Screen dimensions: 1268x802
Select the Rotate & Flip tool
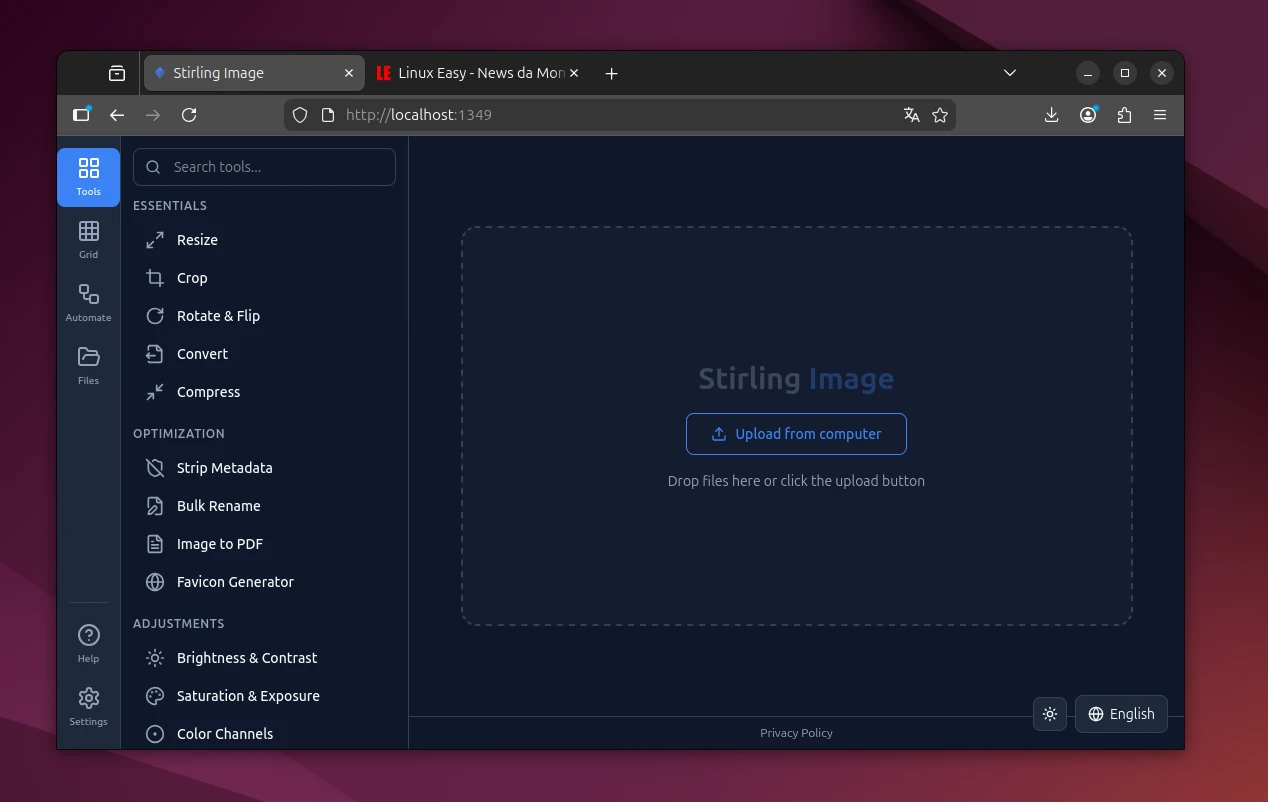tap(218, 315)
